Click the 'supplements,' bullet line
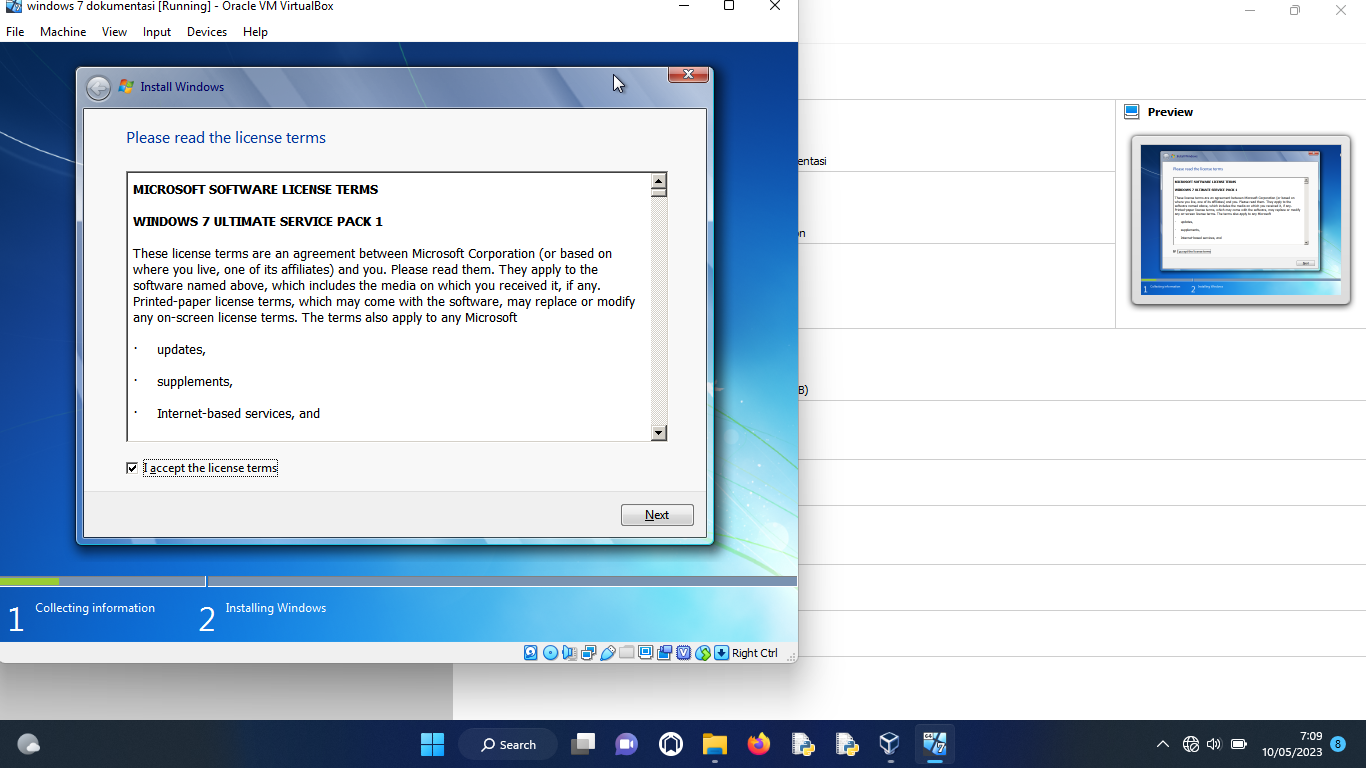Viewport: 1366px width, 768px height. tap(195, 382)
